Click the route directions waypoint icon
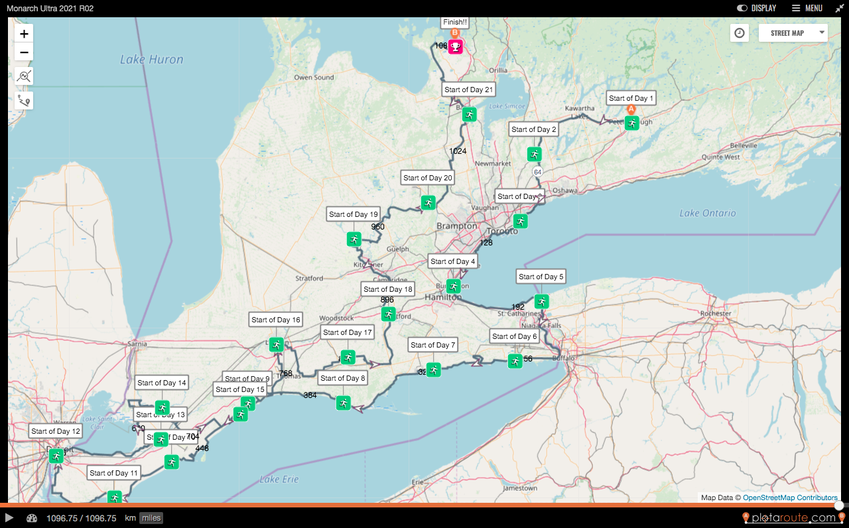 point(24,100)
